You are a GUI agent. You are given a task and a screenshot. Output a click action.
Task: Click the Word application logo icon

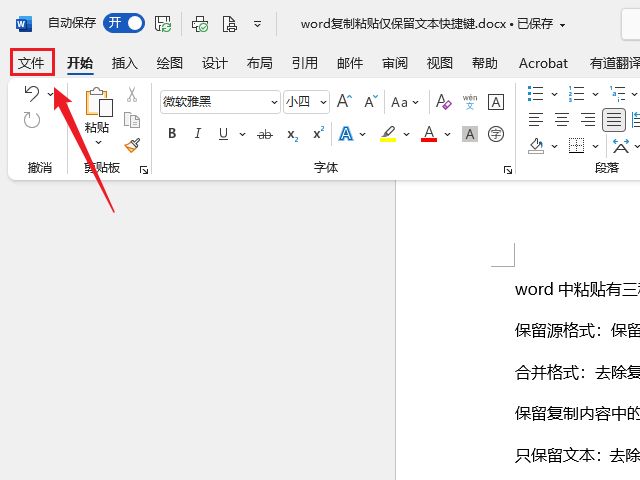[24, 24]
